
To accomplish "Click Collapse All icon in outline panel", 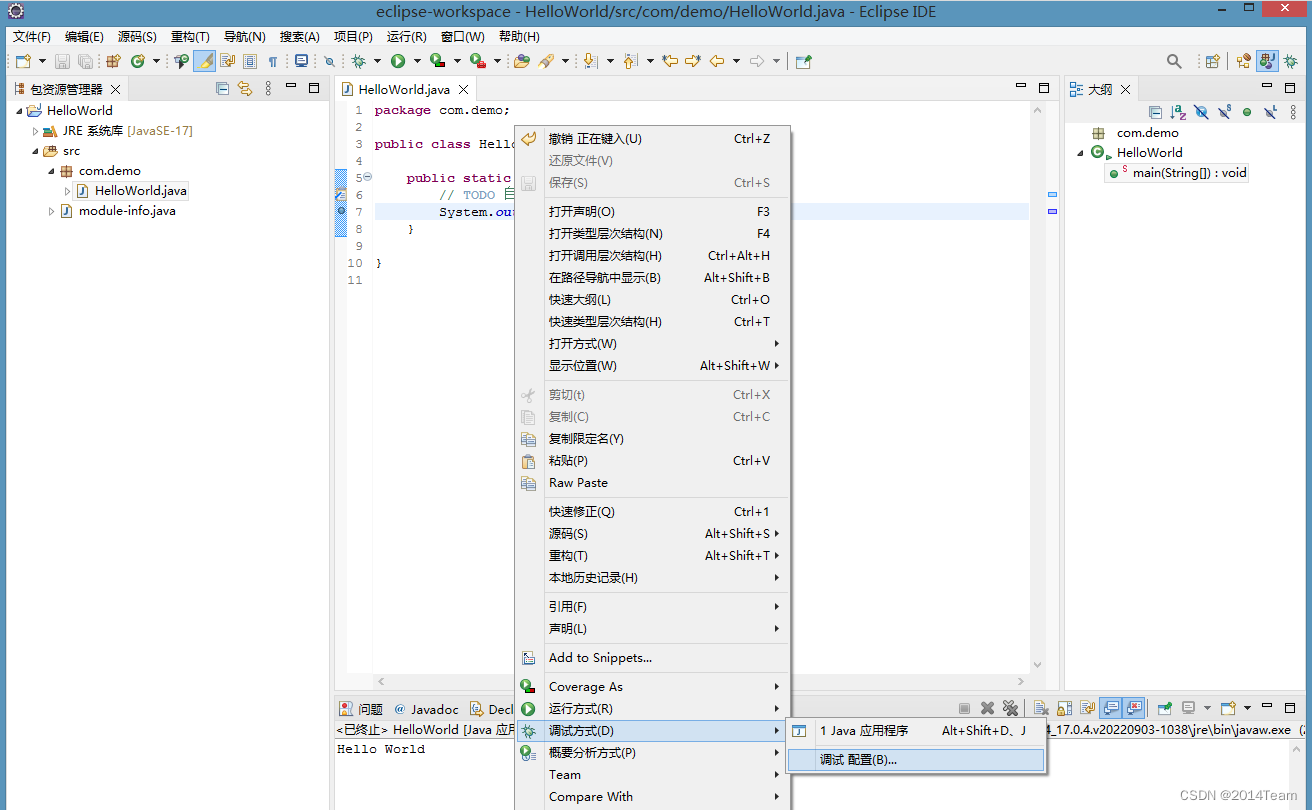I will pyautogui.click(x=1155, y=112).
